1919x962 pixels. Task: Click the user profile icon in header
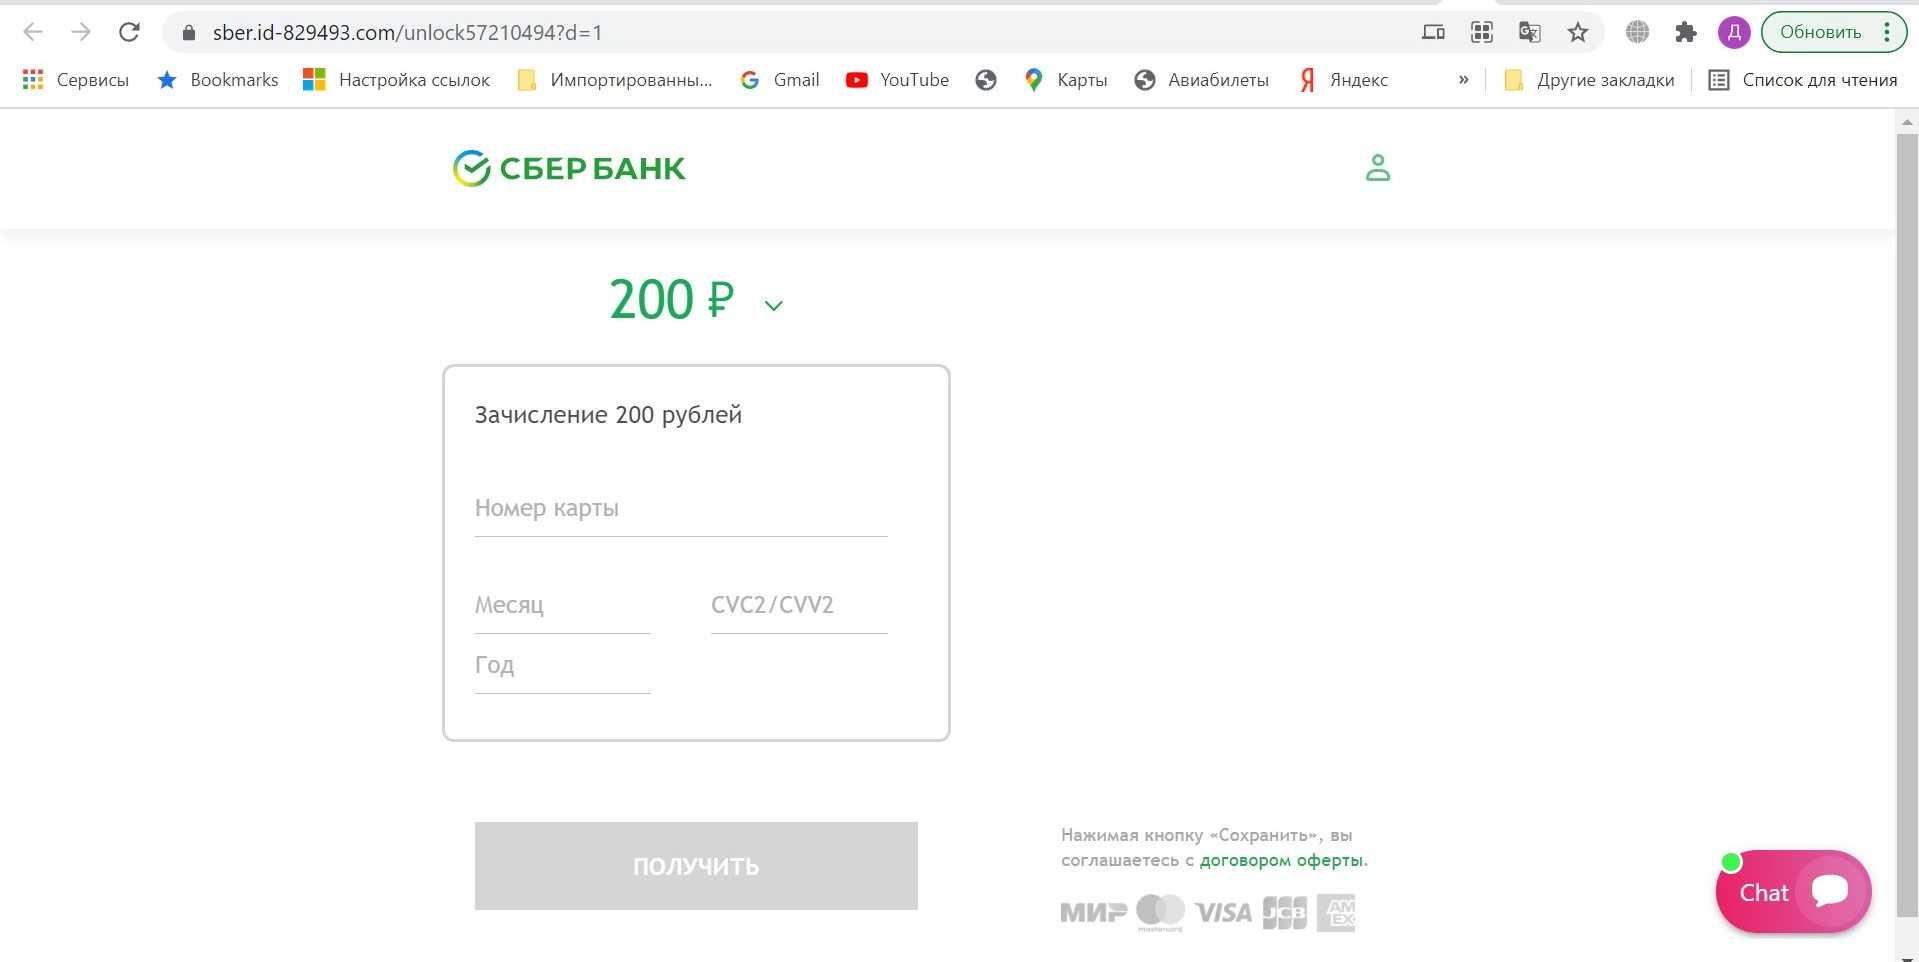[1377, 167]
